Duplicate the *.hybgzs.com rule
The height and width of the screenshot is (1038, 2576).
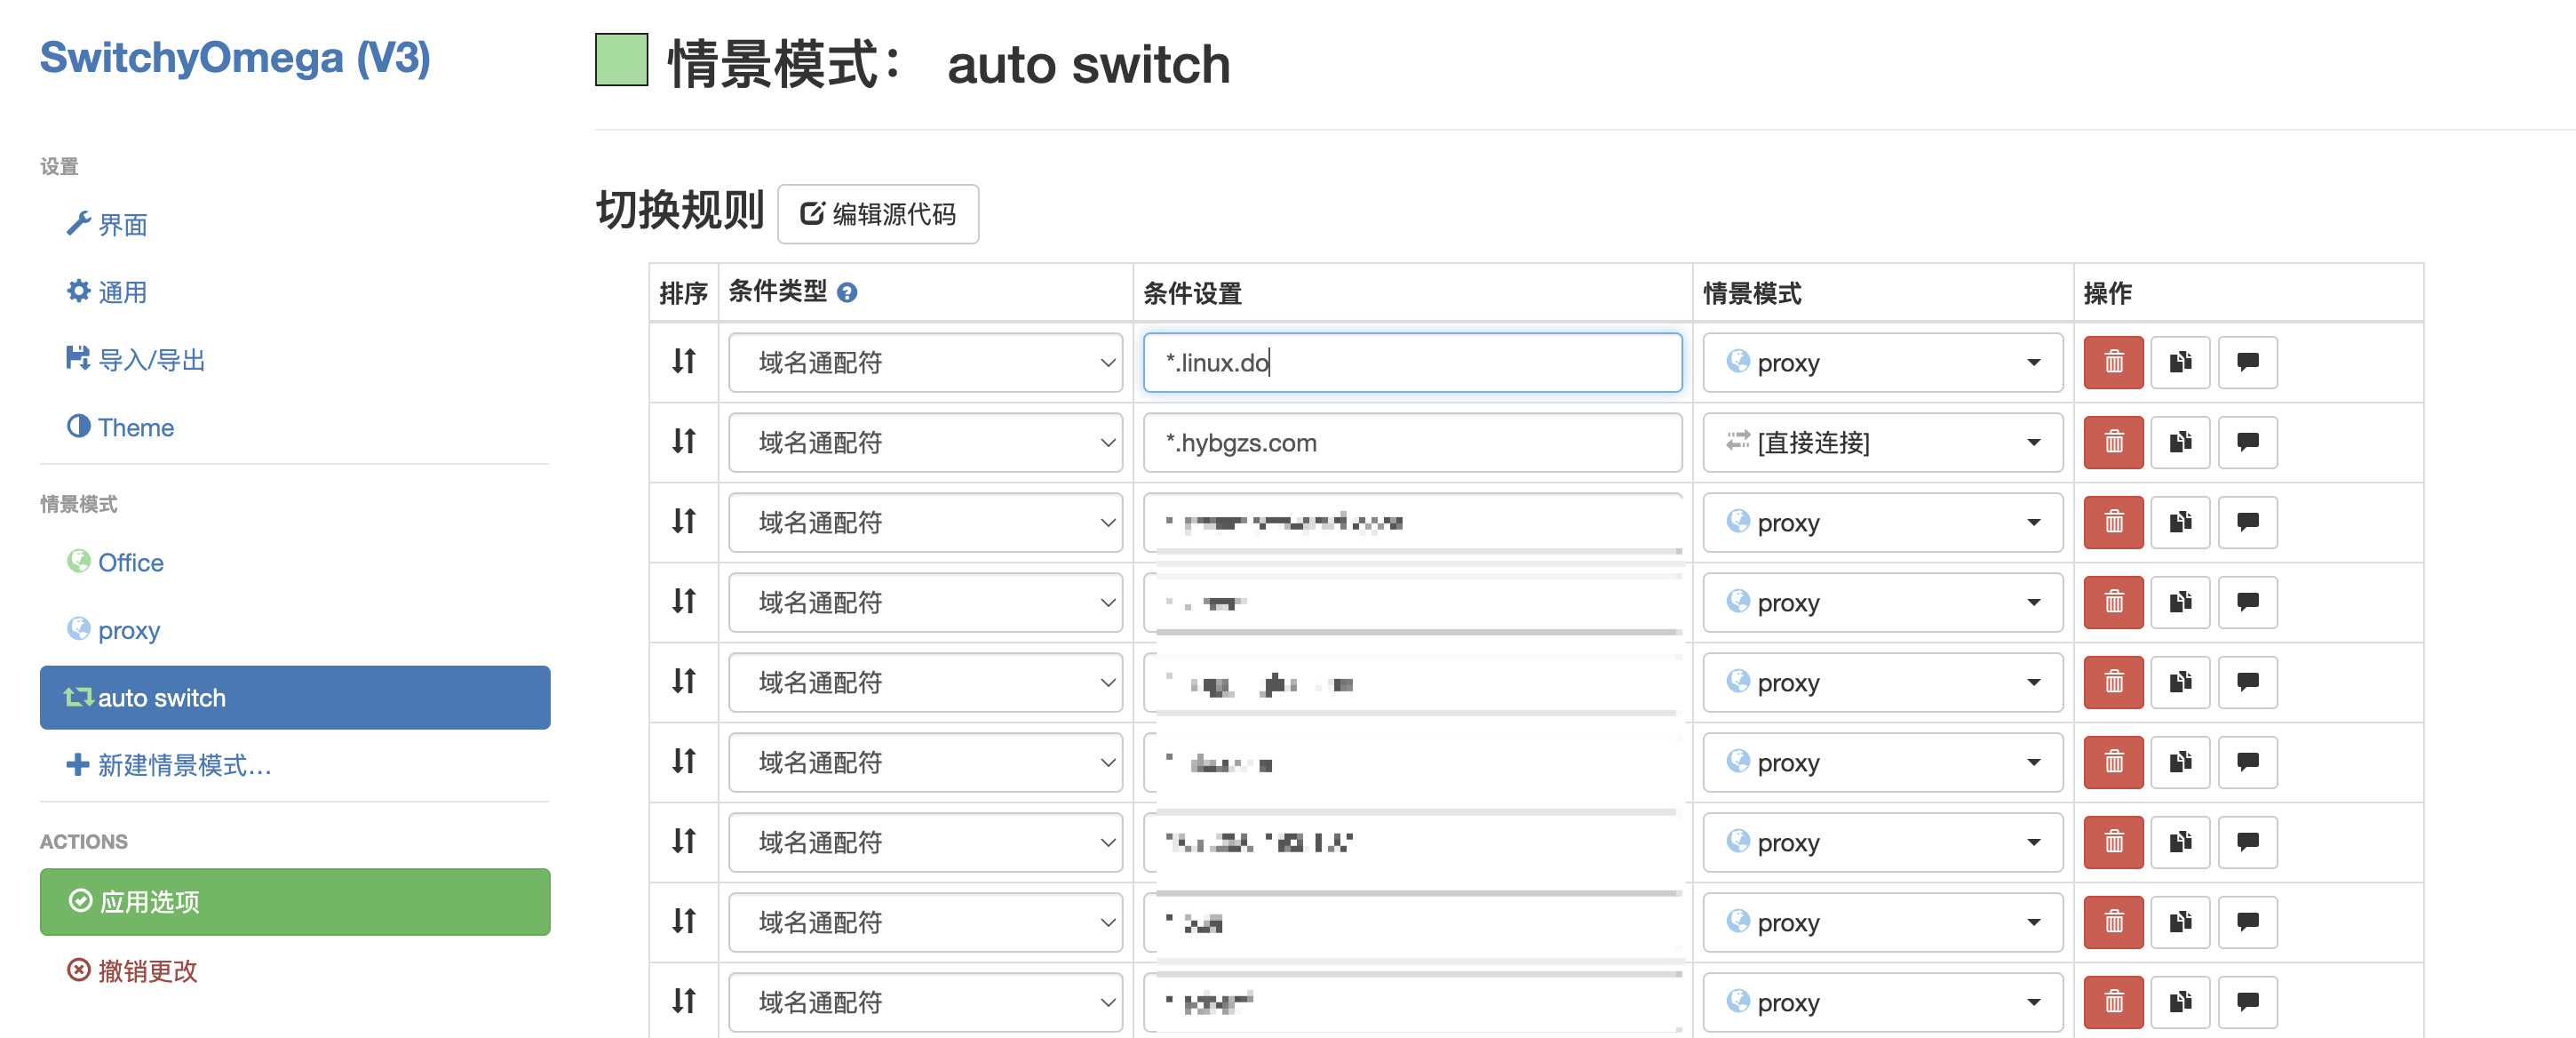point(2181,442)
